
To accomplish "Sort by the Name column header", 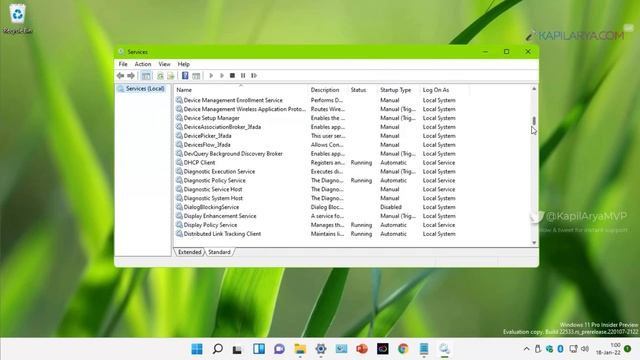I will click(x=241, y=90).
